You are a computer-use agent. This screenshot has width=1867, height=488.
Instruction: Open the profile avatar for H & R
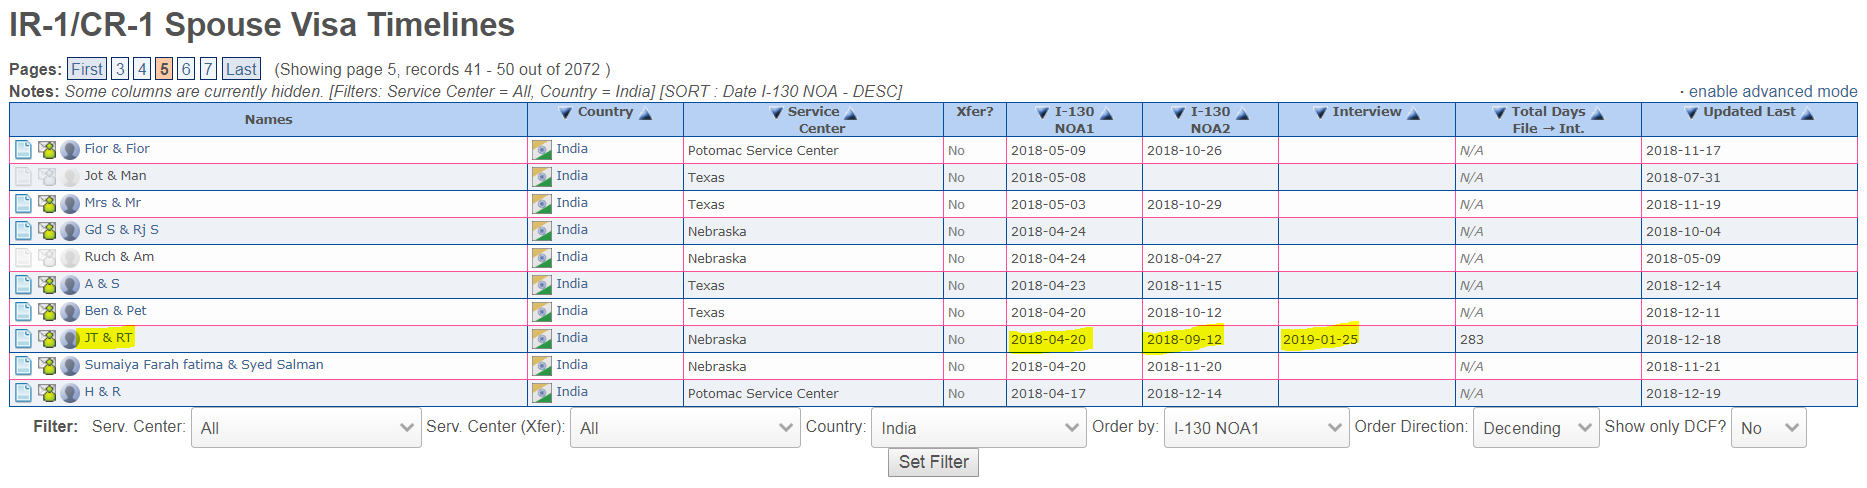click(x=70, y=393)
